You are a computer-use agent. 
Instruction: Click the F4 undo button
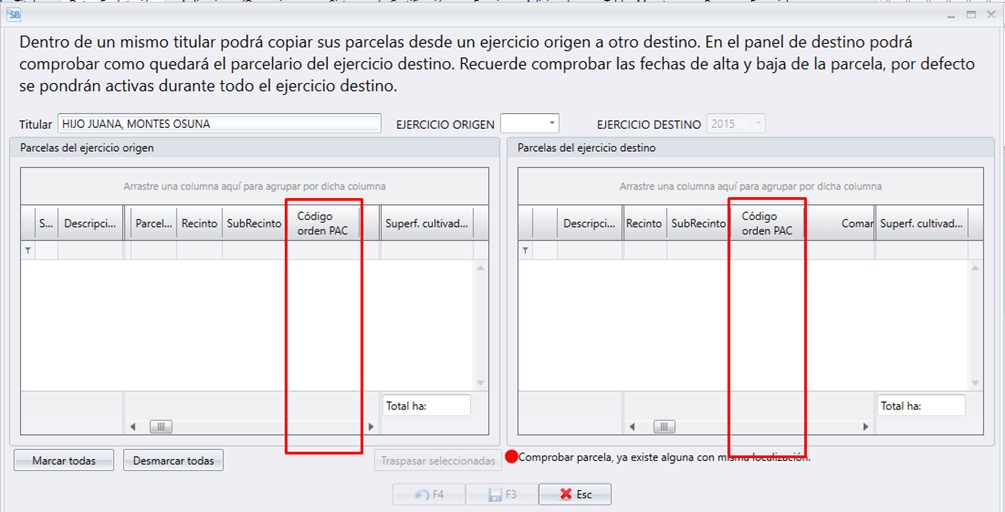click(x=429, y=494)
